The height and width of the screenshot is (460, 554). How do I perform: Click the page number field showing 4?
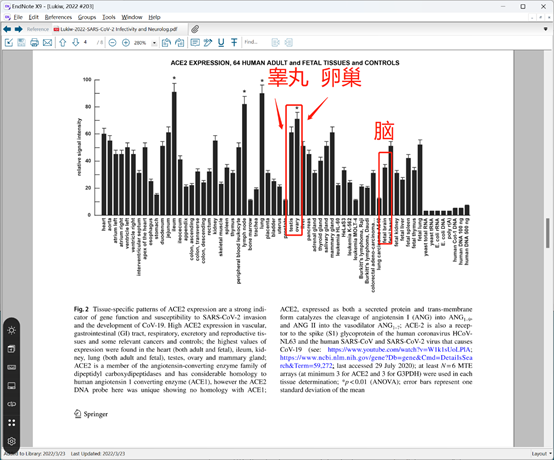click(x=87, y=42)
